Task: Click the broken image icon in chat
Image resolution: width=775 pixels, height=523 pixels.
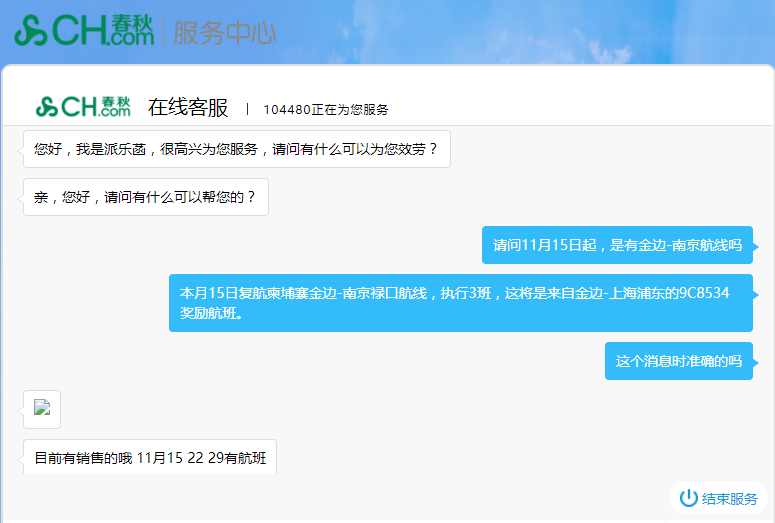Action: [42, 407]
